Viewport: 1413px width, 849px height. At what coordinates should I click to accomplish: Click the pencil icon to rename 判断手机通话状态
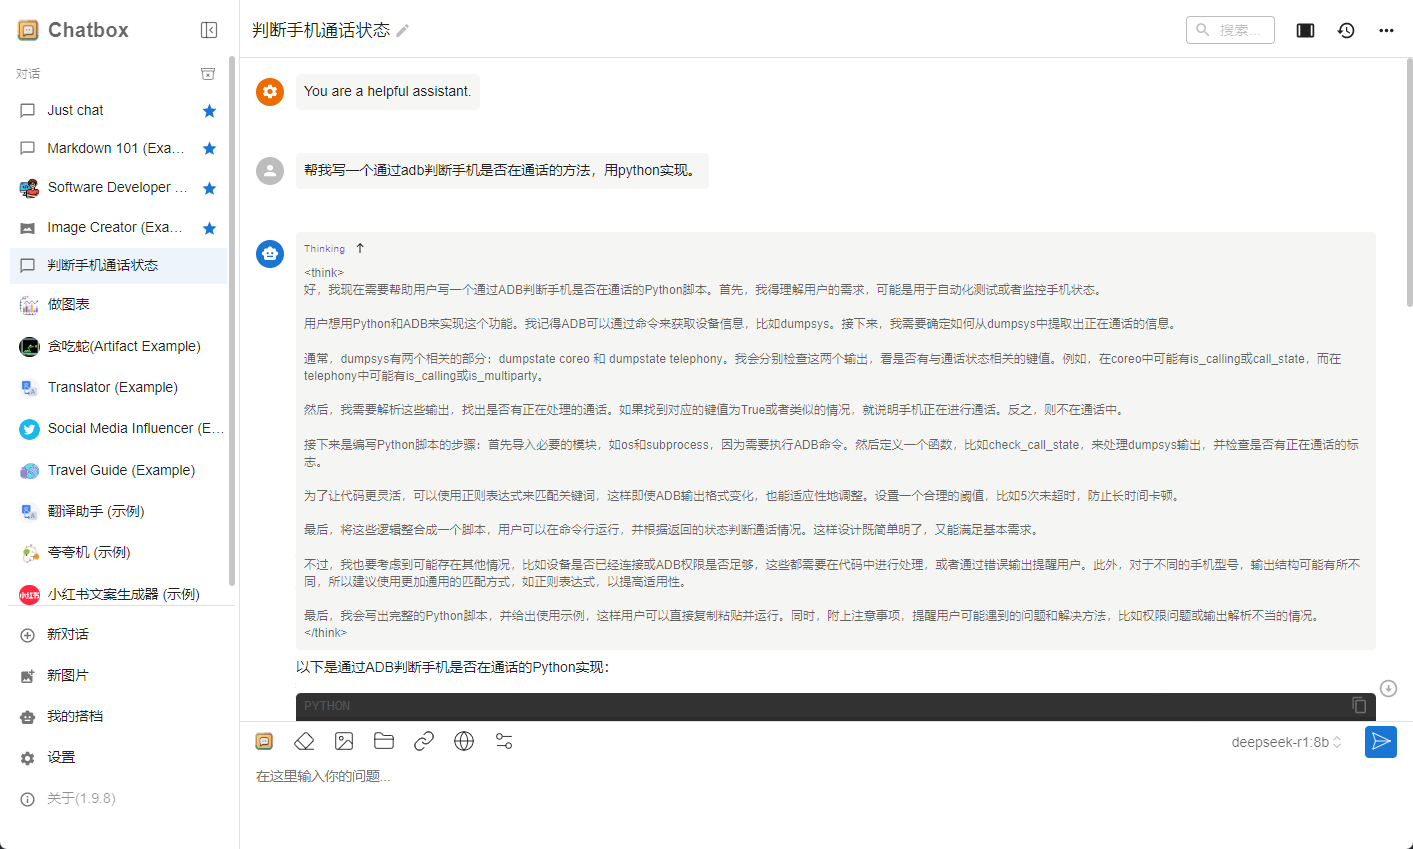(403, 31)
